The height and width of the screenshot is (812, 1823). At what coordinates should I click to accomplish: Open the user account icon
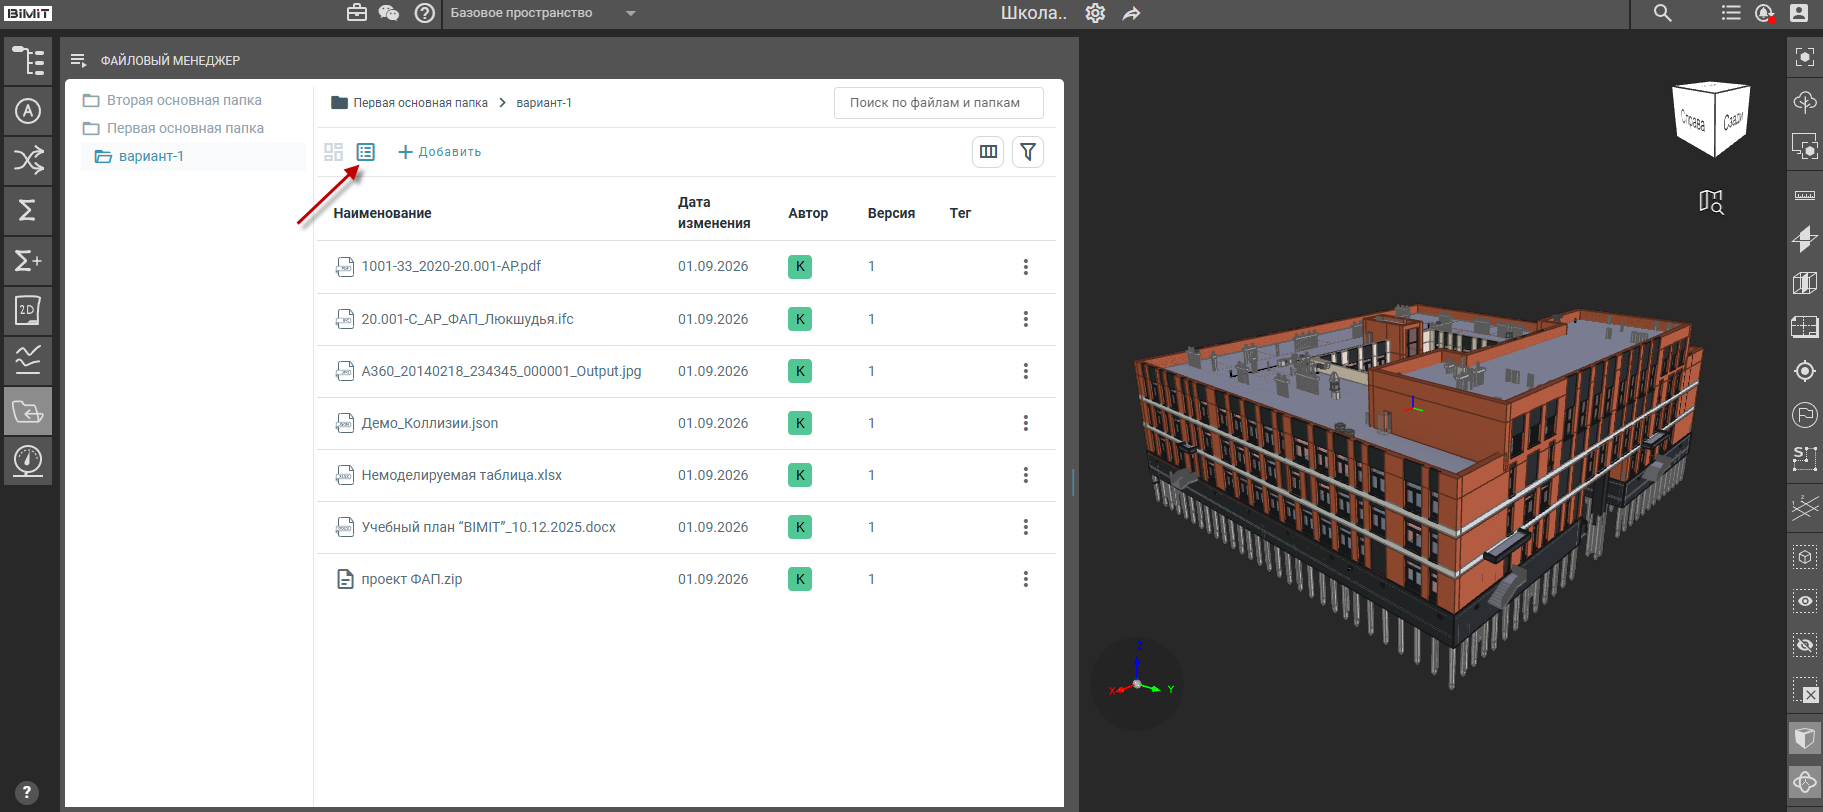pos(1799,13)
